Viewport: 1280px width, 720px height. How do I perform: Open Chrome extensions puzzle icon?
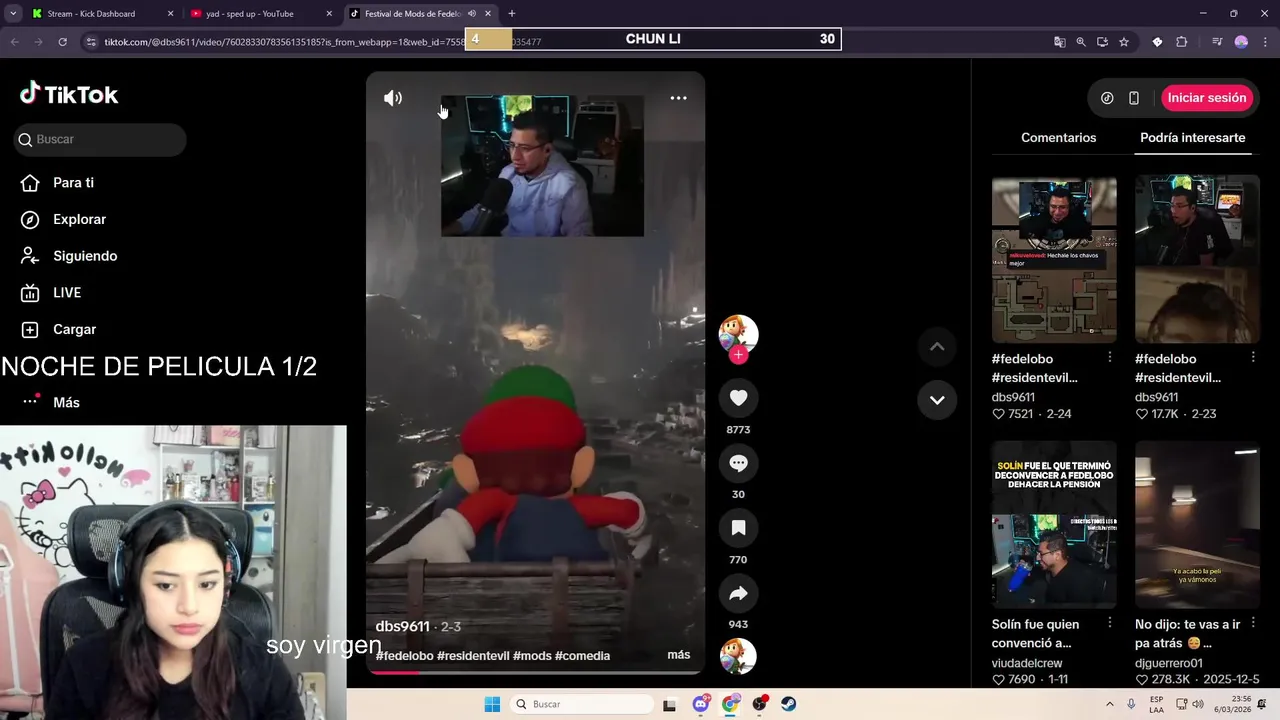click(1182, 42)
